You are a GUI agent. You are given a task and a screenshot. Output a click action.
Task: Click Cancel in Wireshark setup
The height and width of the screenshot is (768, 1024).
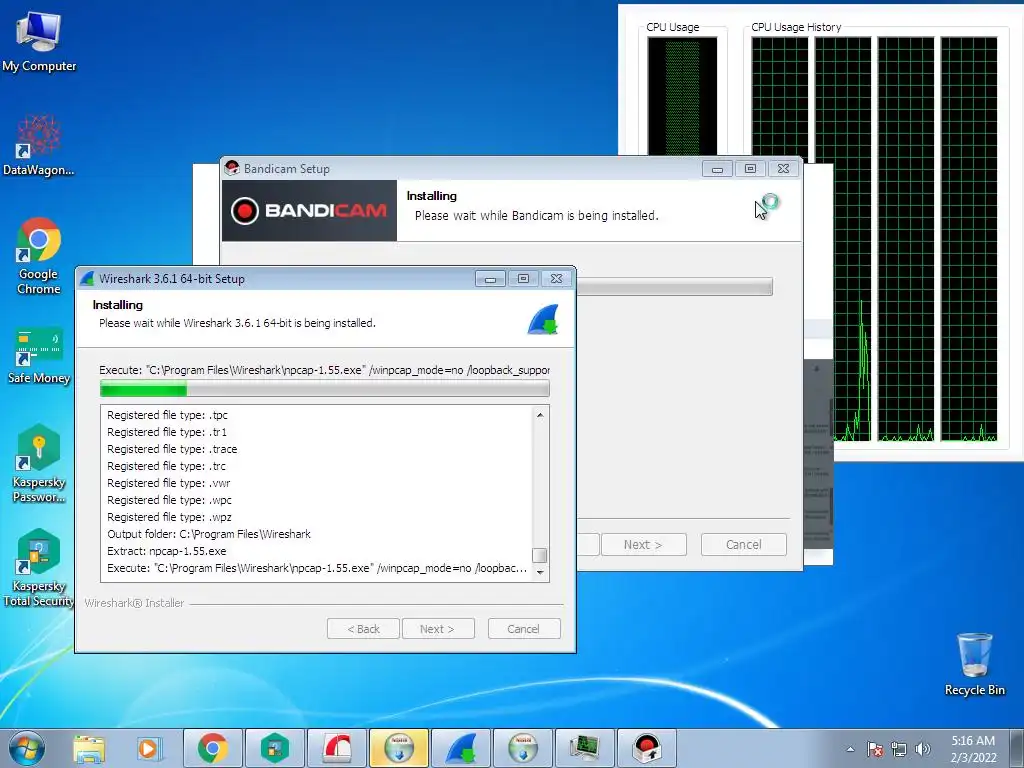524,628
